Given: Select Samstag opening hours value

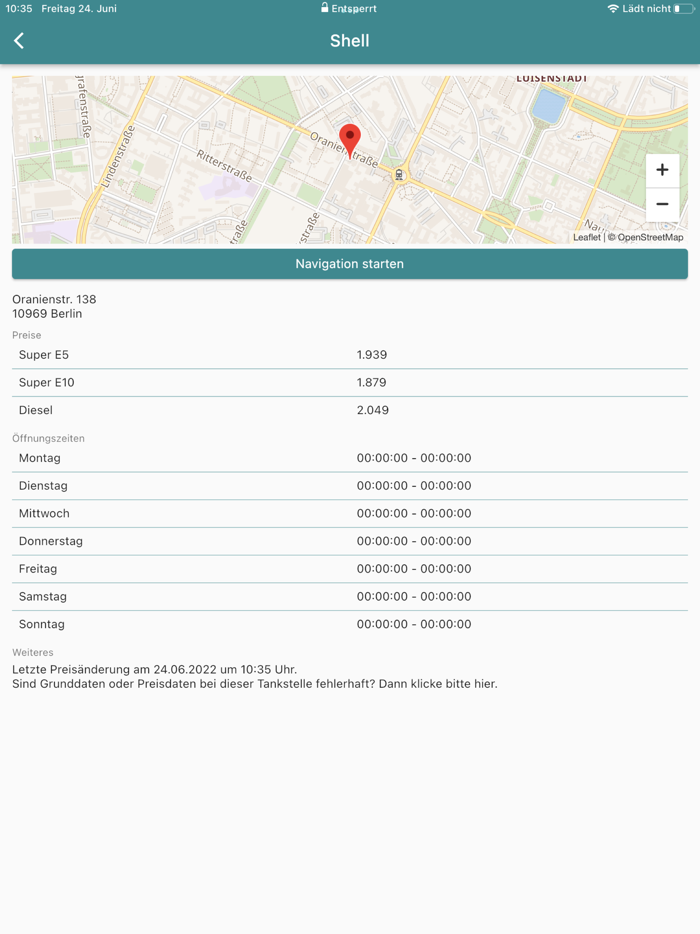Looking at the screenshot, I should (414, 596).
